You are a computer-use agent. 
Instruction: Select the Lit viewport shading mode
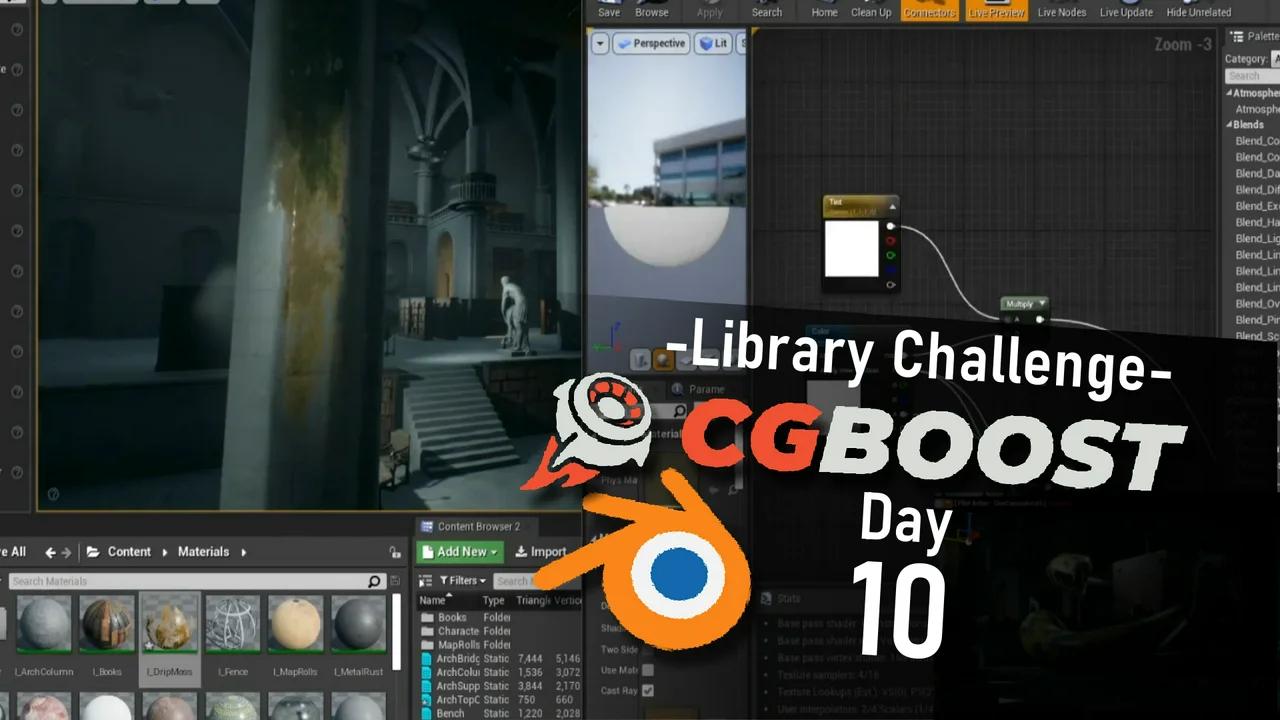[714, 43]
